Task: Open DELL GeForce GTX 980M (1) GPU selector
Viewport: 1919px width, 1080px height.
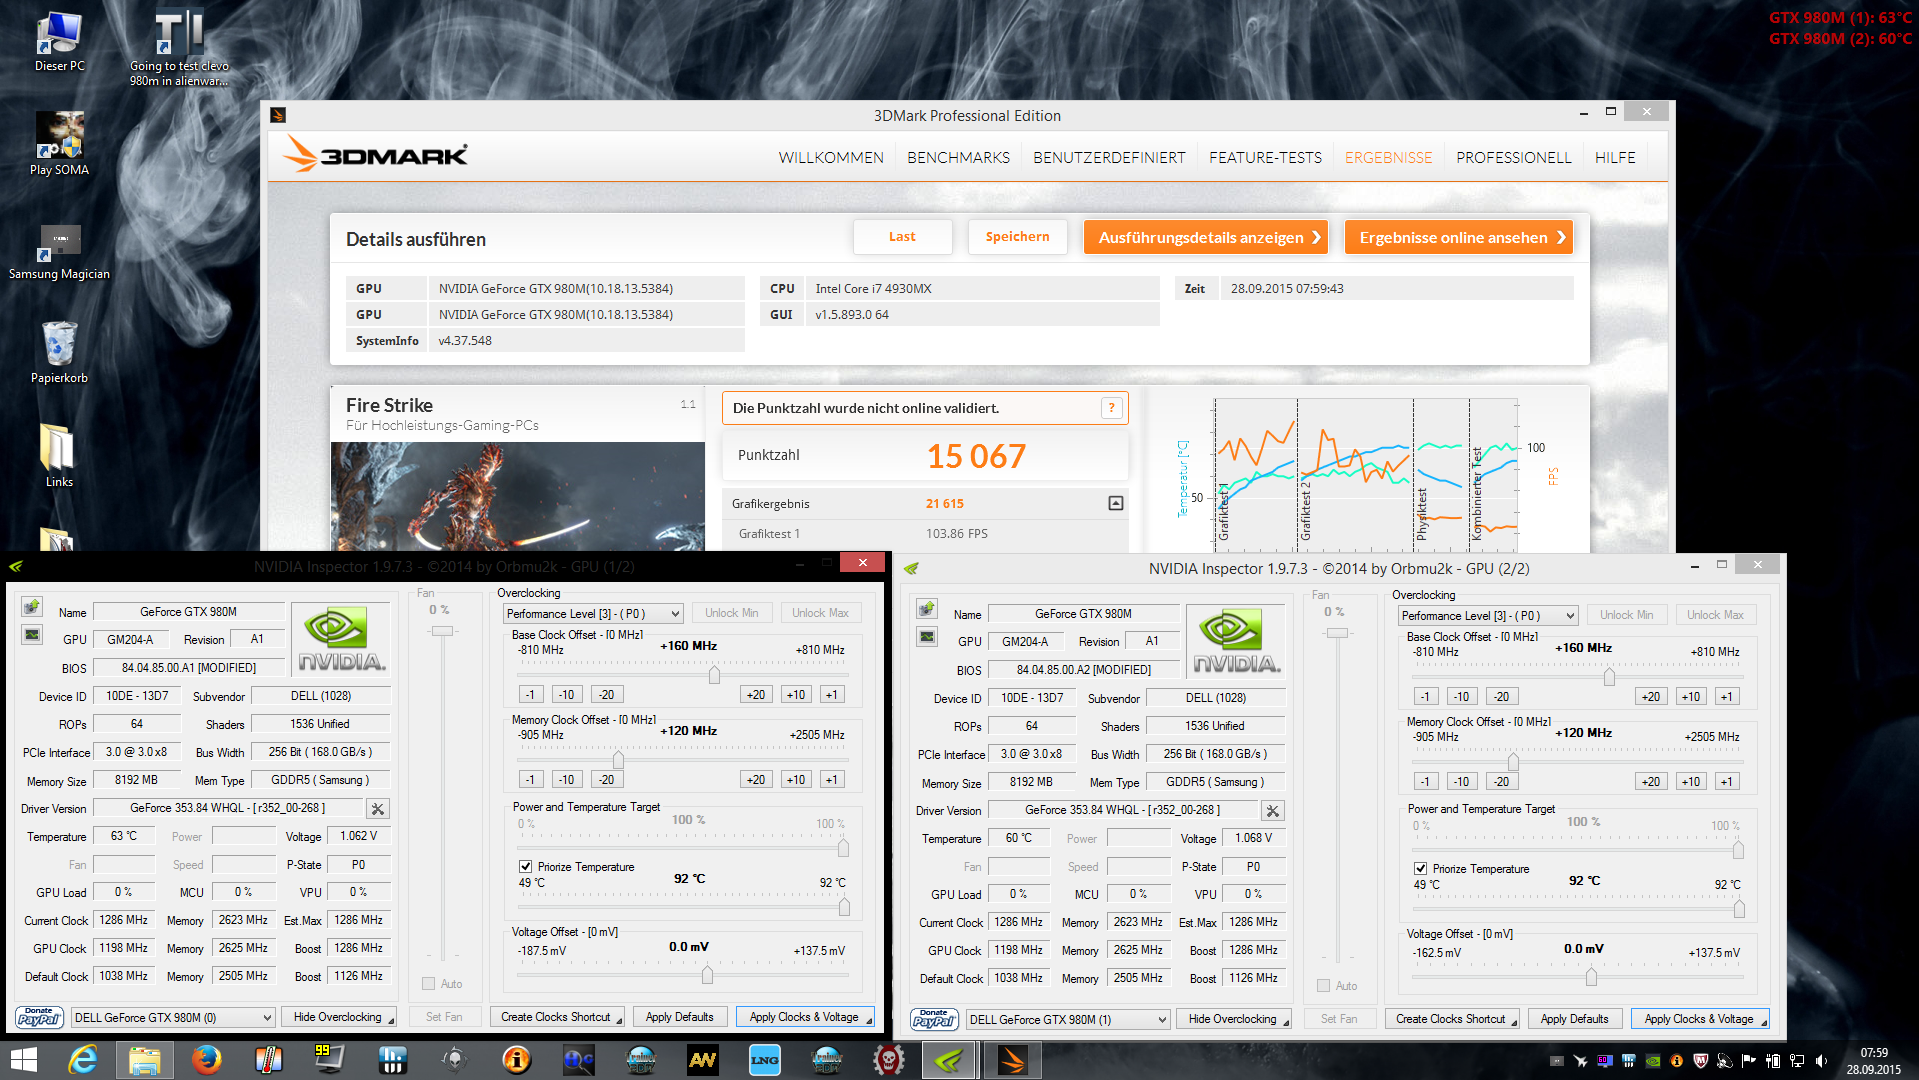Action: coord(1067,1019)
